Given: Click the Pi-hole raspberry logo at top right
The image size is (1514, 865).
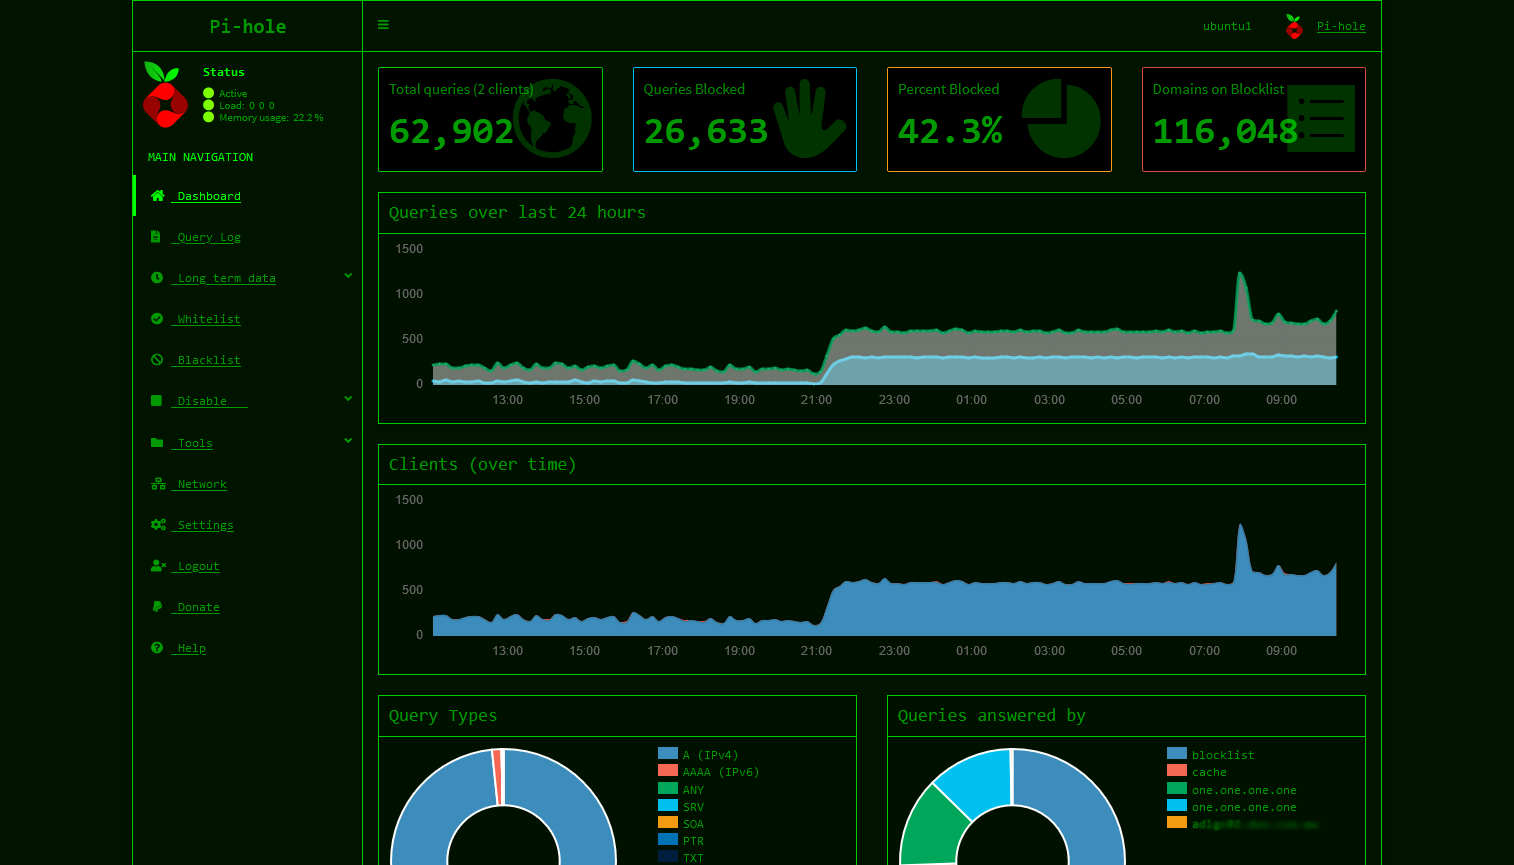Looking at the screenshot, I should [1294, 26].
